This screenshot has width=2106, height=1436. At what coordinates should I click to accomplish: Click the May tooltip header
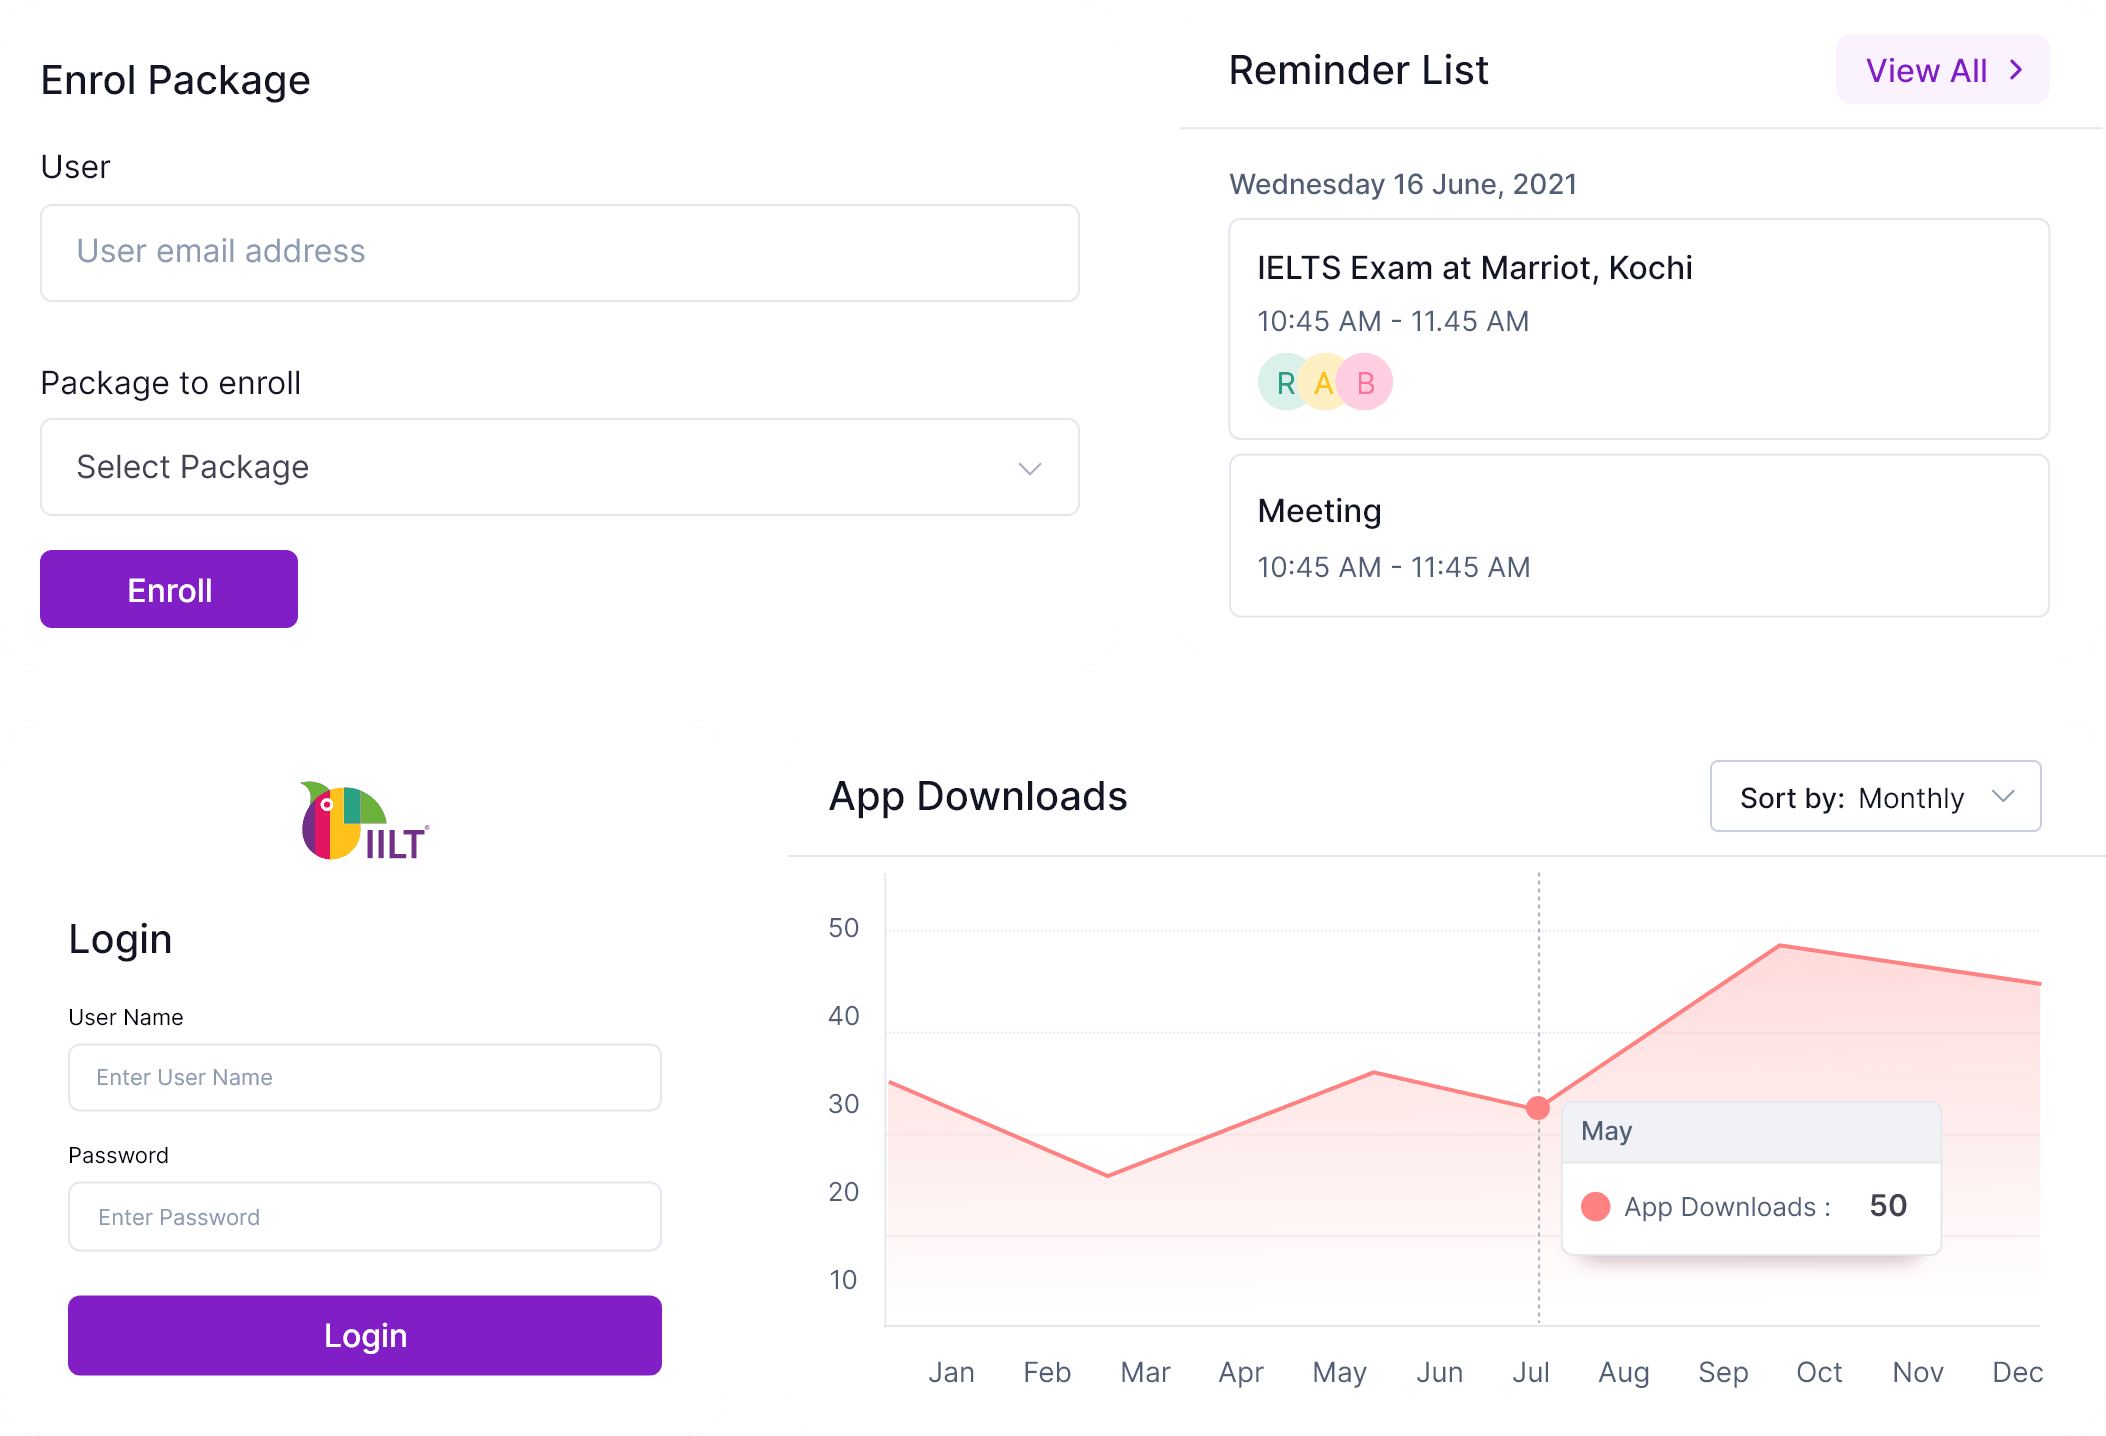1750,1131
